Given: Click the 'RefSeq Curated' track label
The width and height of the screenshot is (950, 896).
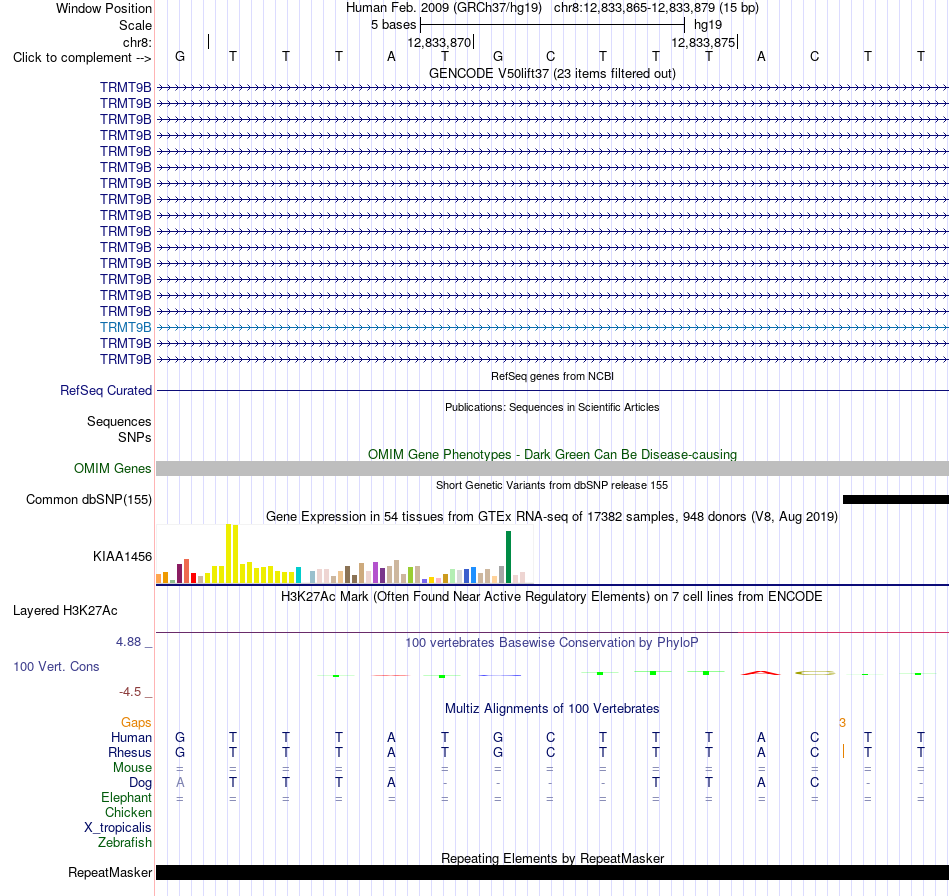Looking at the screenshot, I should point(106,390).
